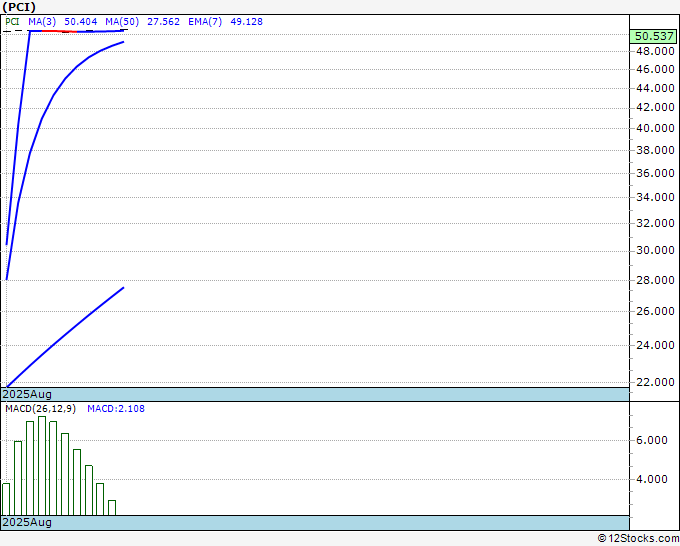
Task: Click the shortest last MACD histogram bar
Action: (x=112, y=508)
